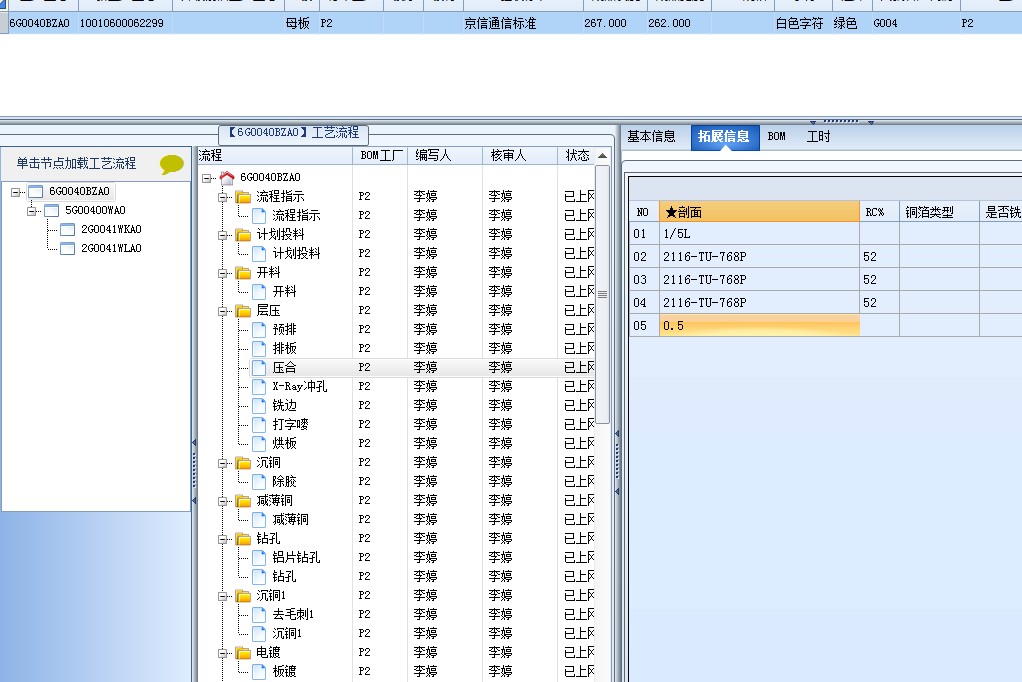1022x682 pixels.
Task: Click the document icon beside 预排
Action: [x=259, y=329]
